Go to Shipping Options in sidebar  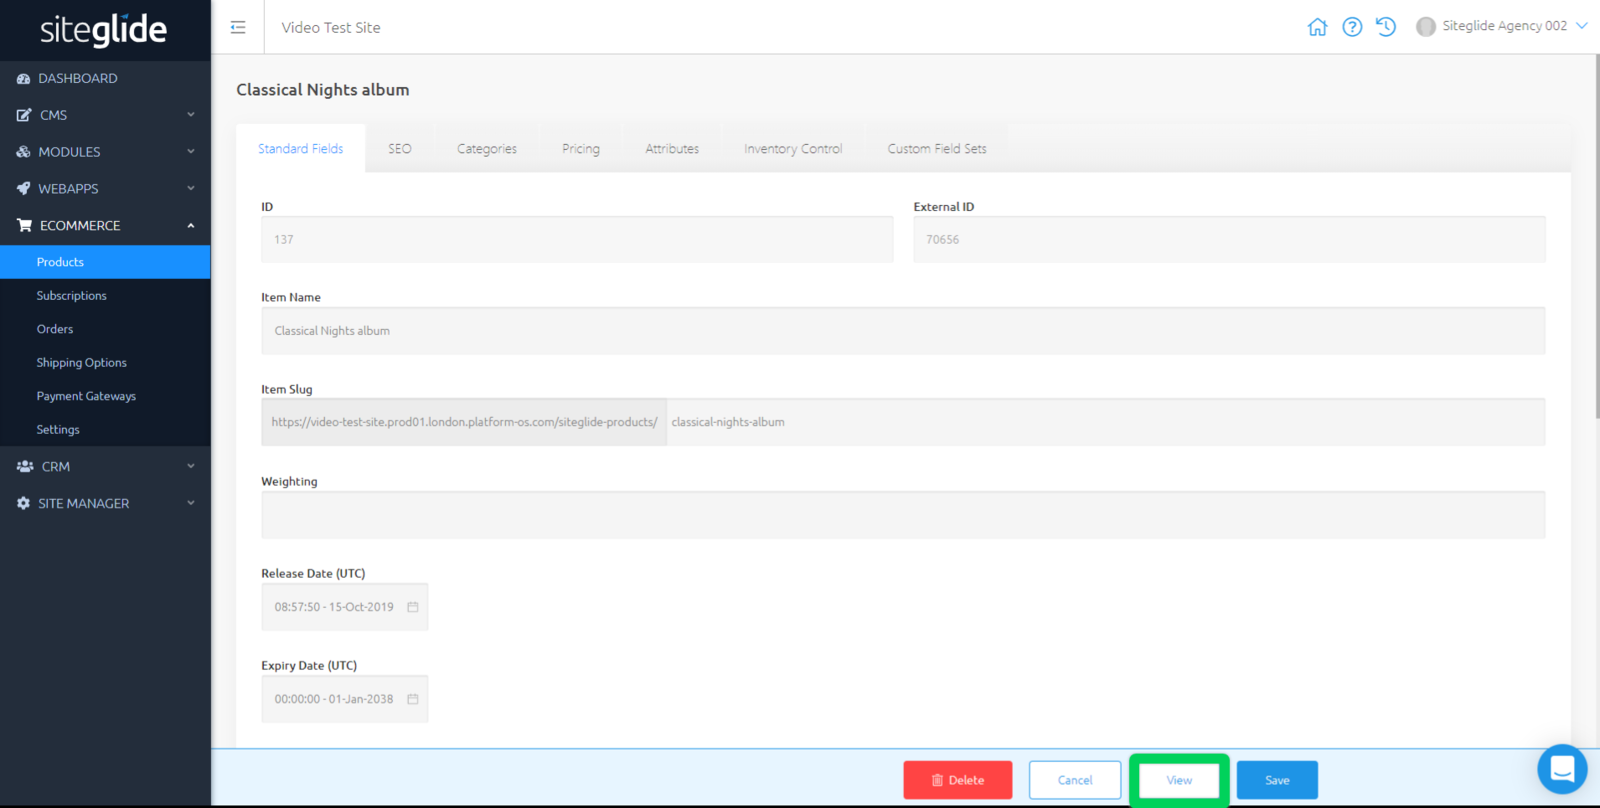[x=82, y=363]
